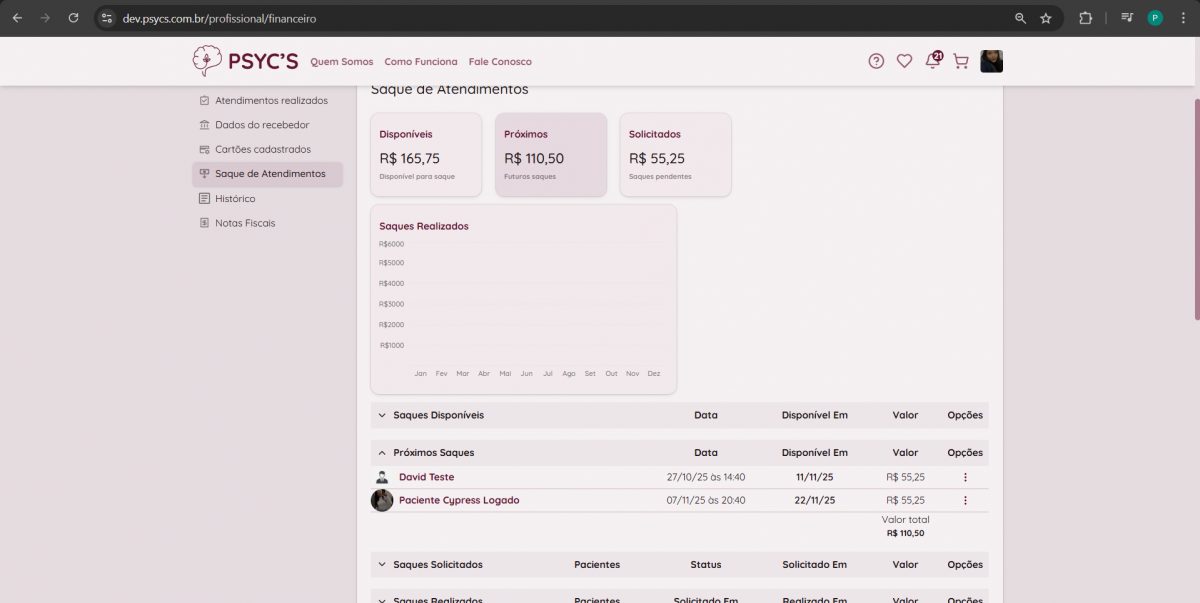Open notifications bell with badge

pos(932,61)
